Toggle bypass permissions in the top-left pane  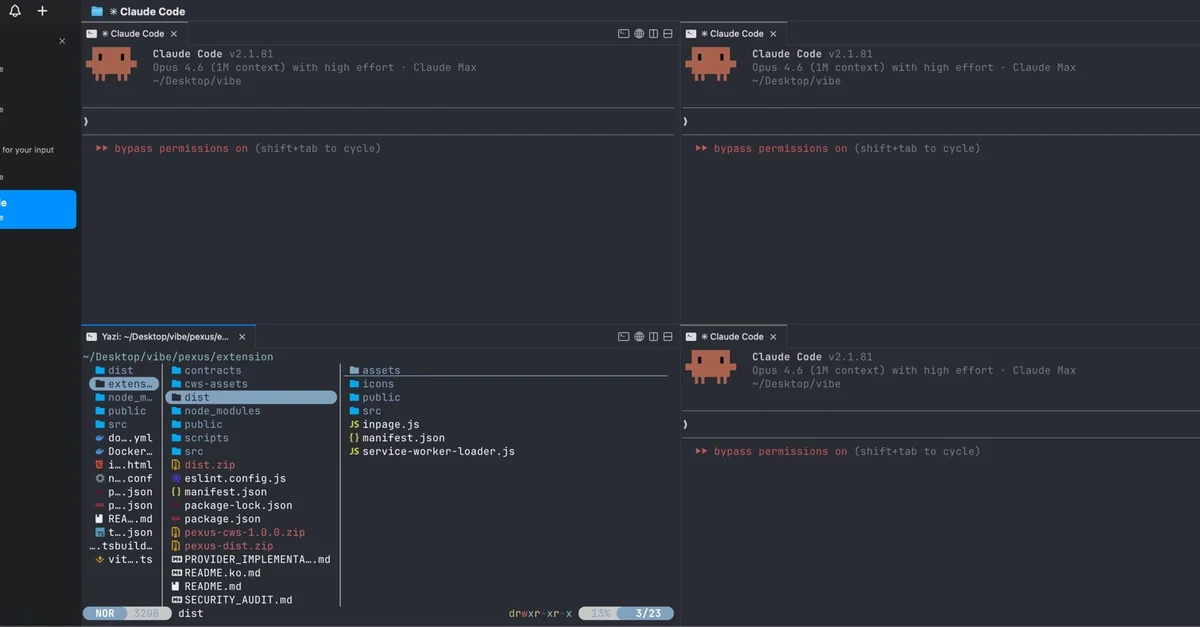click(180, 148)
